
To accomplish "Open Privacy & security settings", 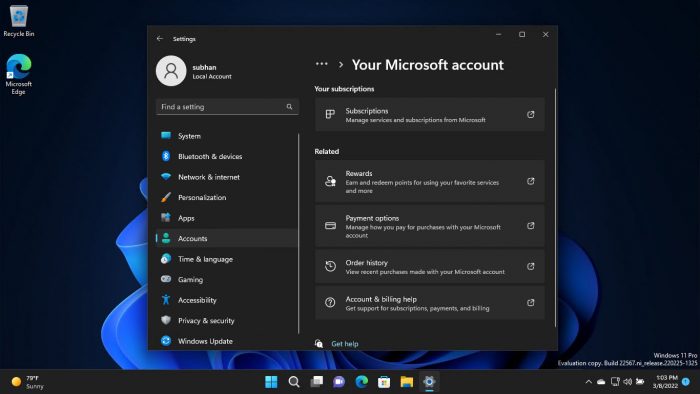I will (x=227, y=321).
